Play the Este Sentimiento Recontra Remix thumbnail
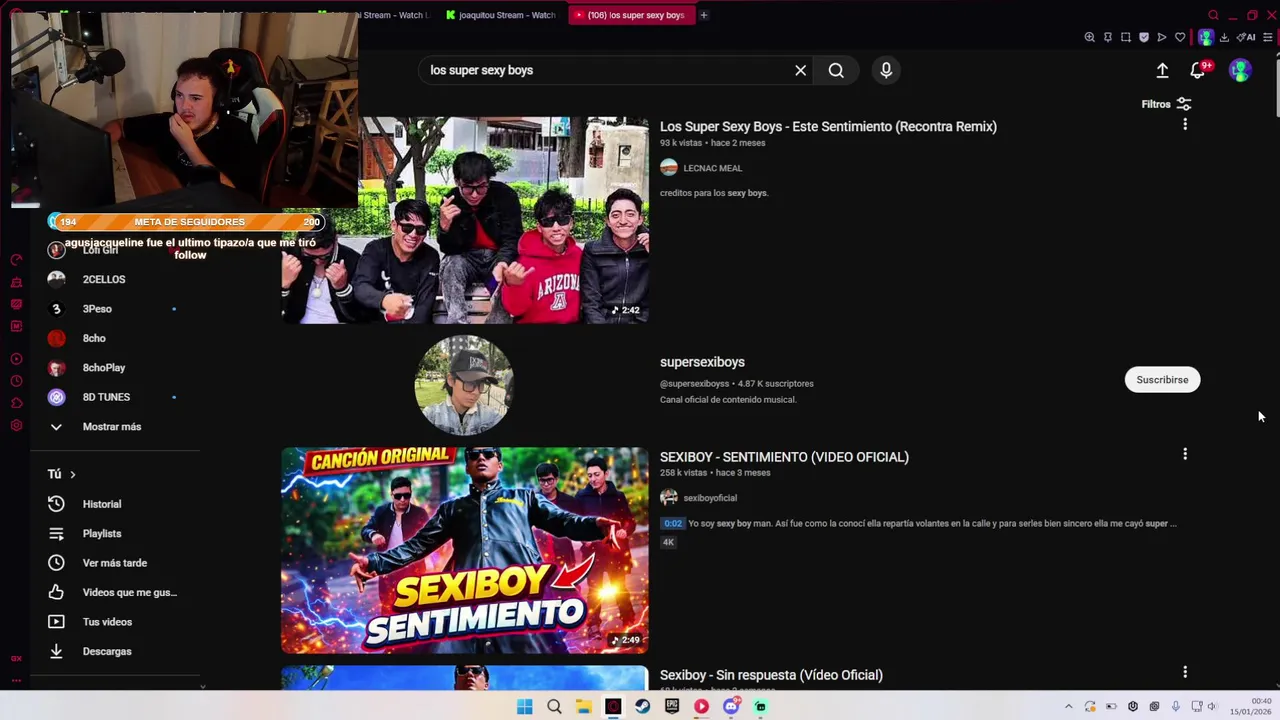1280x720 pixels. [465, 220]
